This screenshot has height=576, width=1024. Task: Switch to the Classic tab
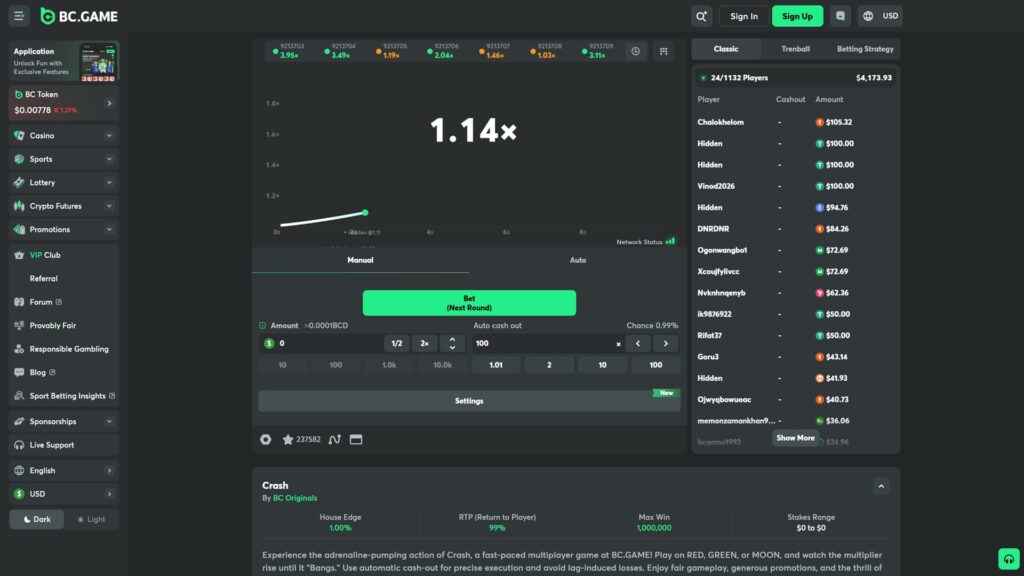(x=726, y=49)
